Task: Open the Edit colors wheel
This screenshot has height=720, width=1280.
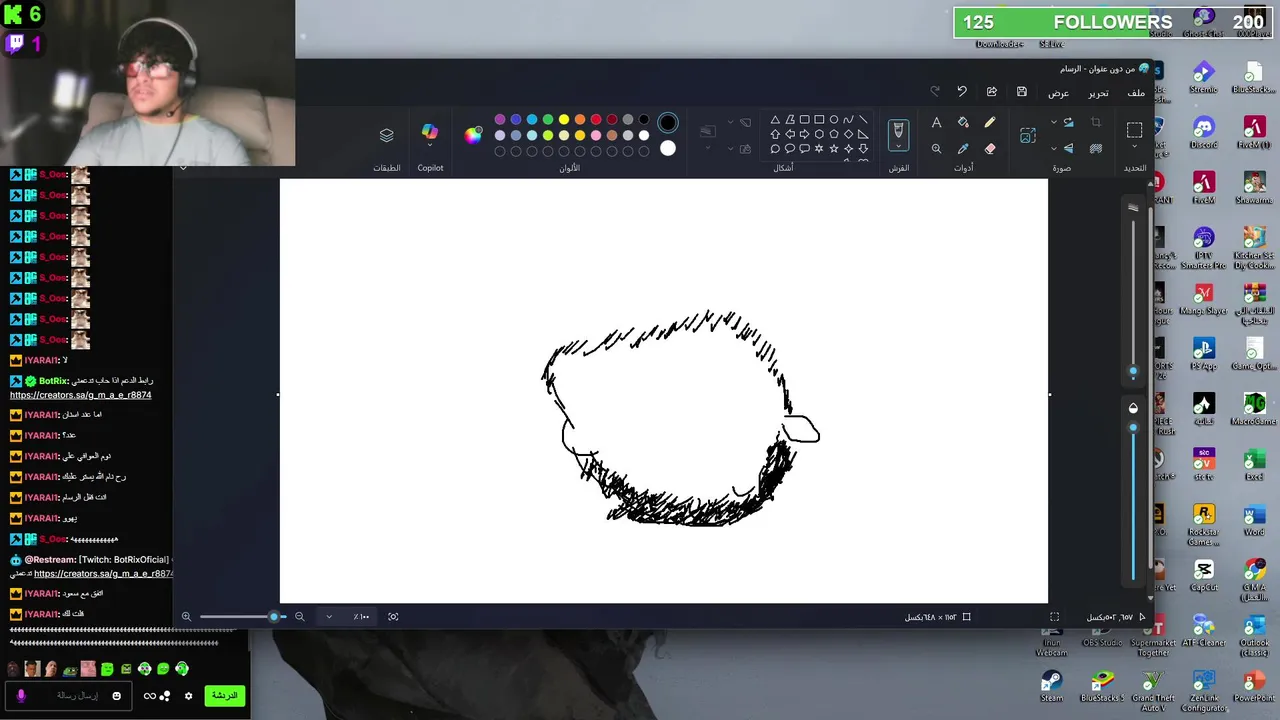Action: click(473, 135)
